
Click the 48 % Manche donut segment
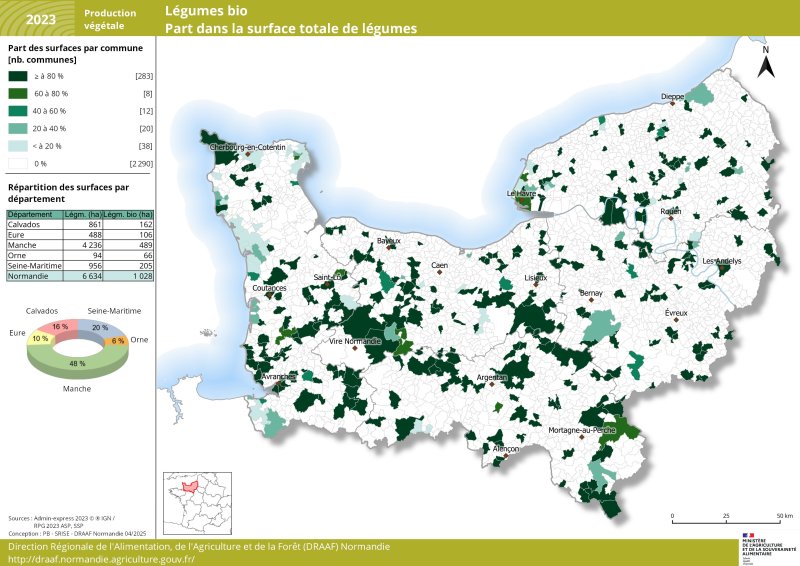point(77,363)
